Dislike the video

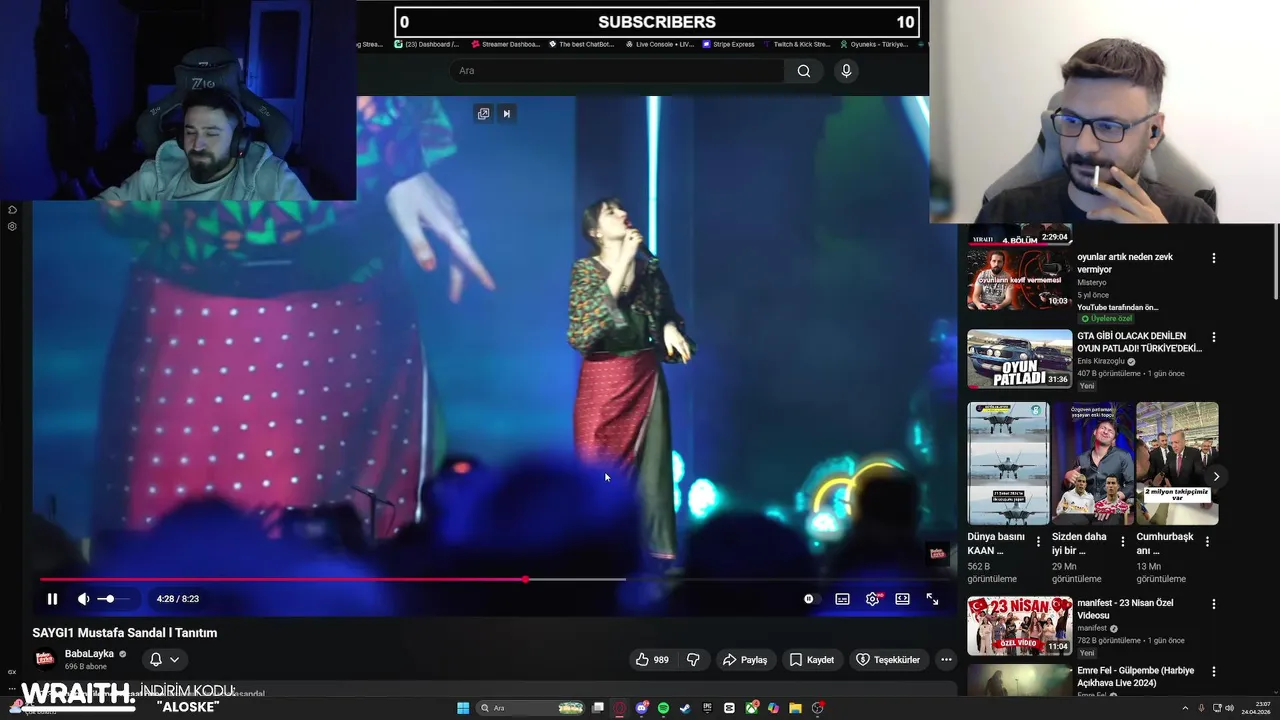click(x=693, y=660)
